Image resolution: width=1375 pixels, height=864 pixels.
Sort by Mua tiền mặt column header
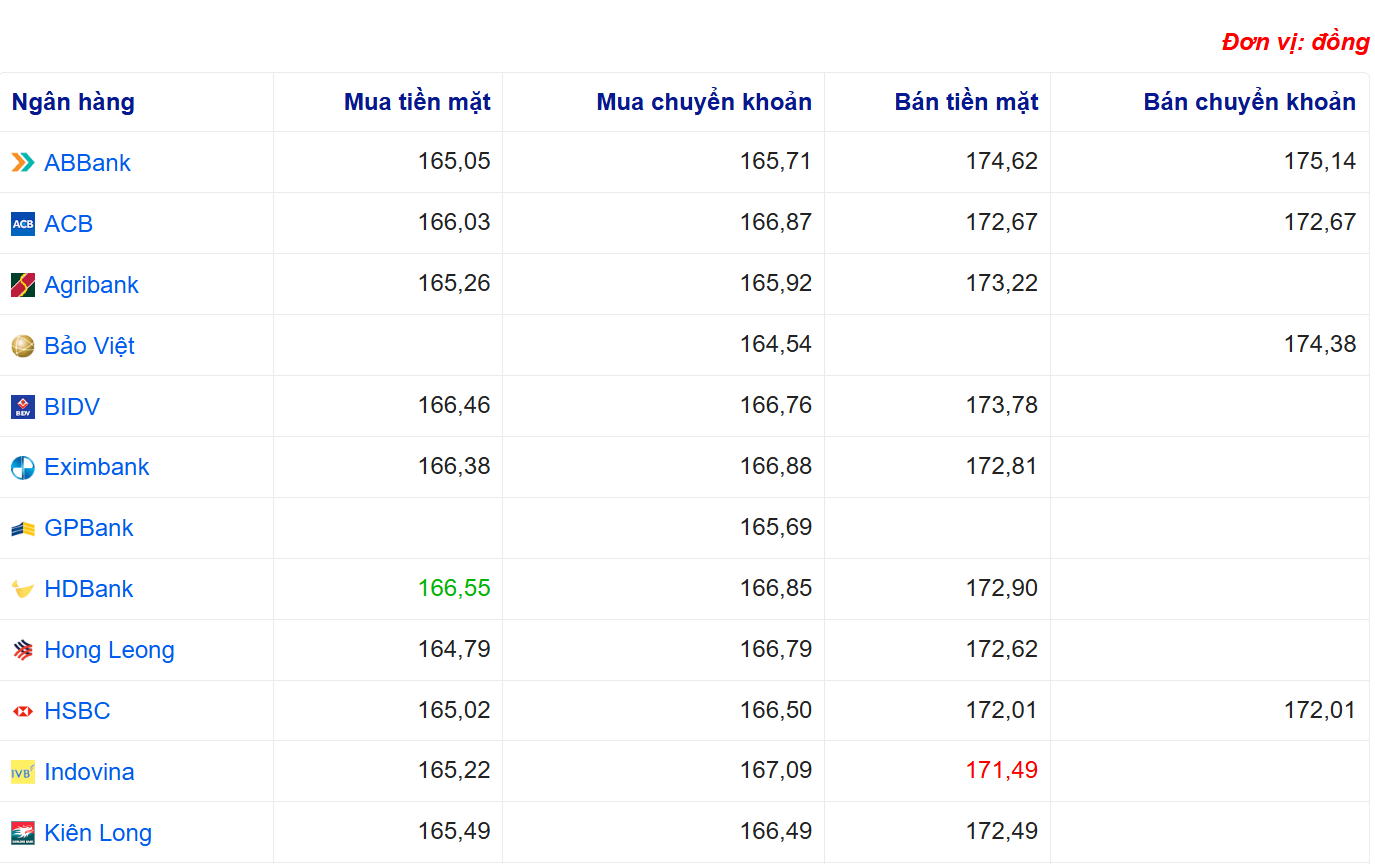[x=417, y=102]
